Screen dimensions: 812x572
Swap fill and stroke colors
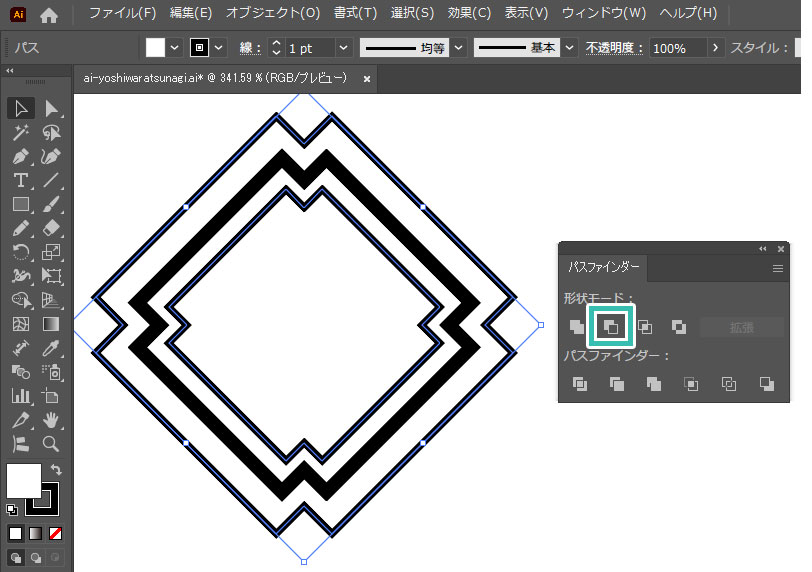[56, 468]
